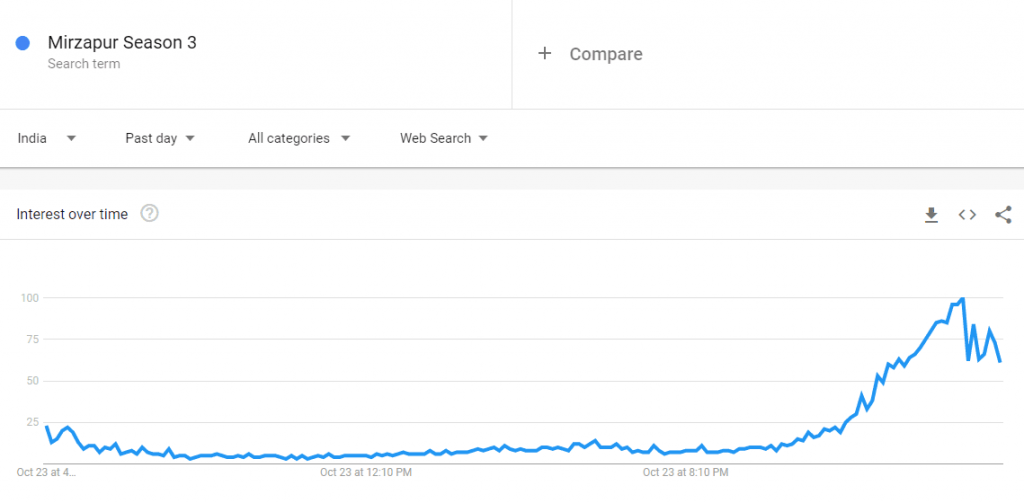Viewport: 1024px width, 503px height.
Task: Edit the Mirzapur Season 3 search term
Action: coord(122,42)
